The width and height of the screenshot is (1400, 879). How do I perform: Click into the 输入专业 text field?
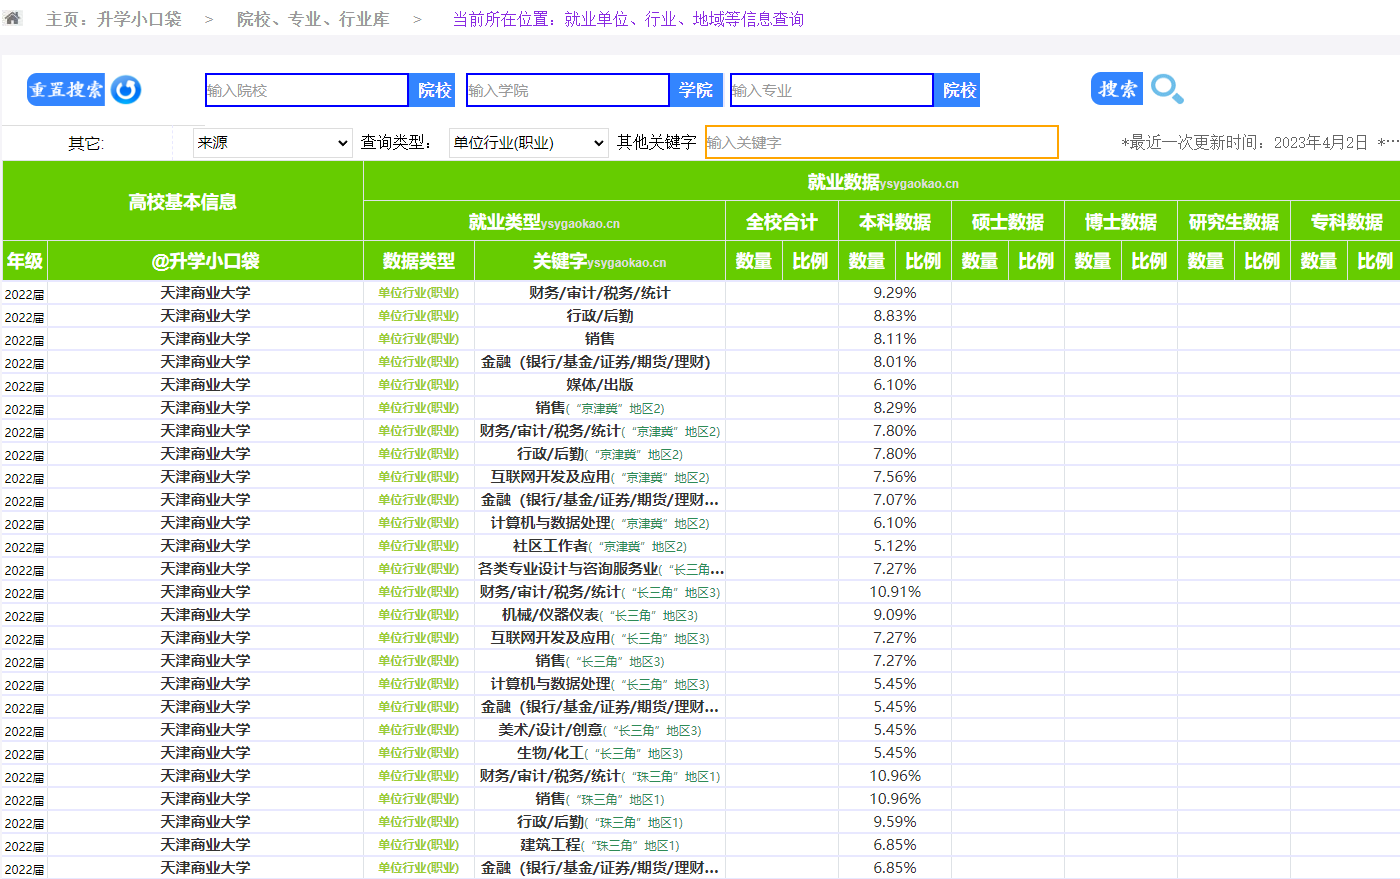tap(831, 90)
